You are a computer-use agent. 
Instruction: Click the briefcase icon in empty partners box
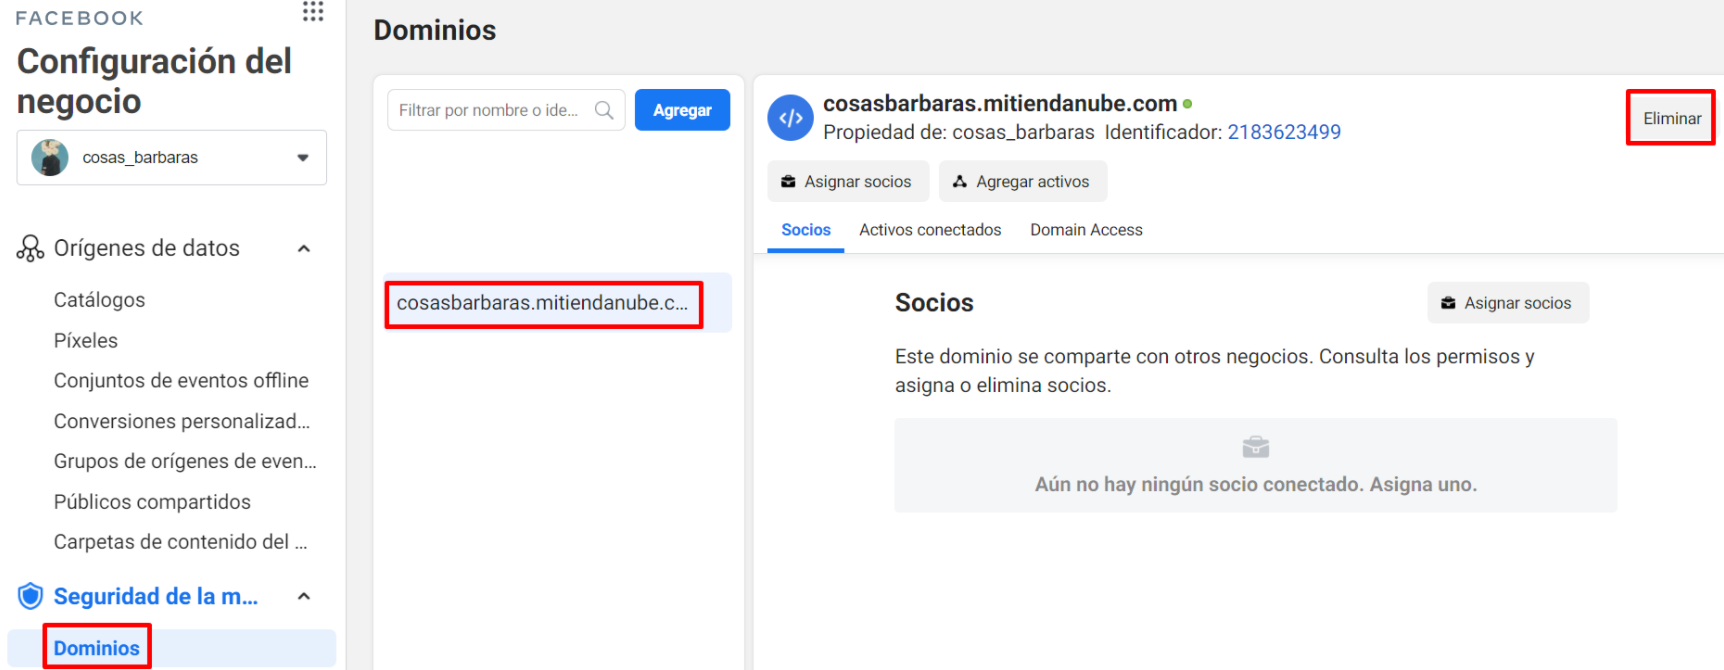point(1256,447)
